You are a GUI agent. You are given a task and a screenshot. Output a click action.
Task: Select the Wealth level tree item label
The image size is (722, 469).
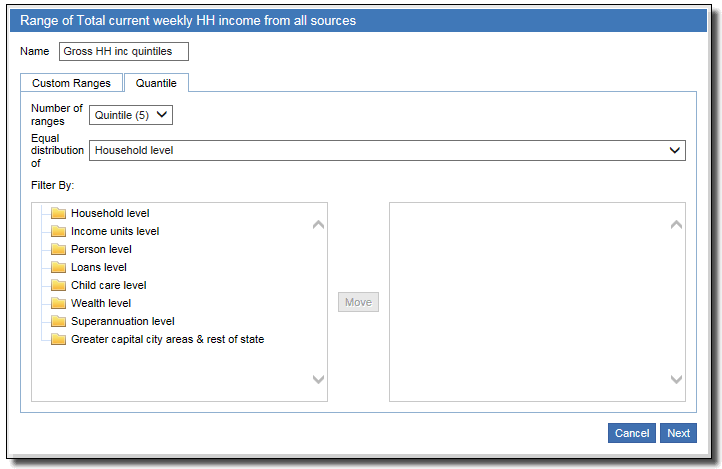[101, 303]
